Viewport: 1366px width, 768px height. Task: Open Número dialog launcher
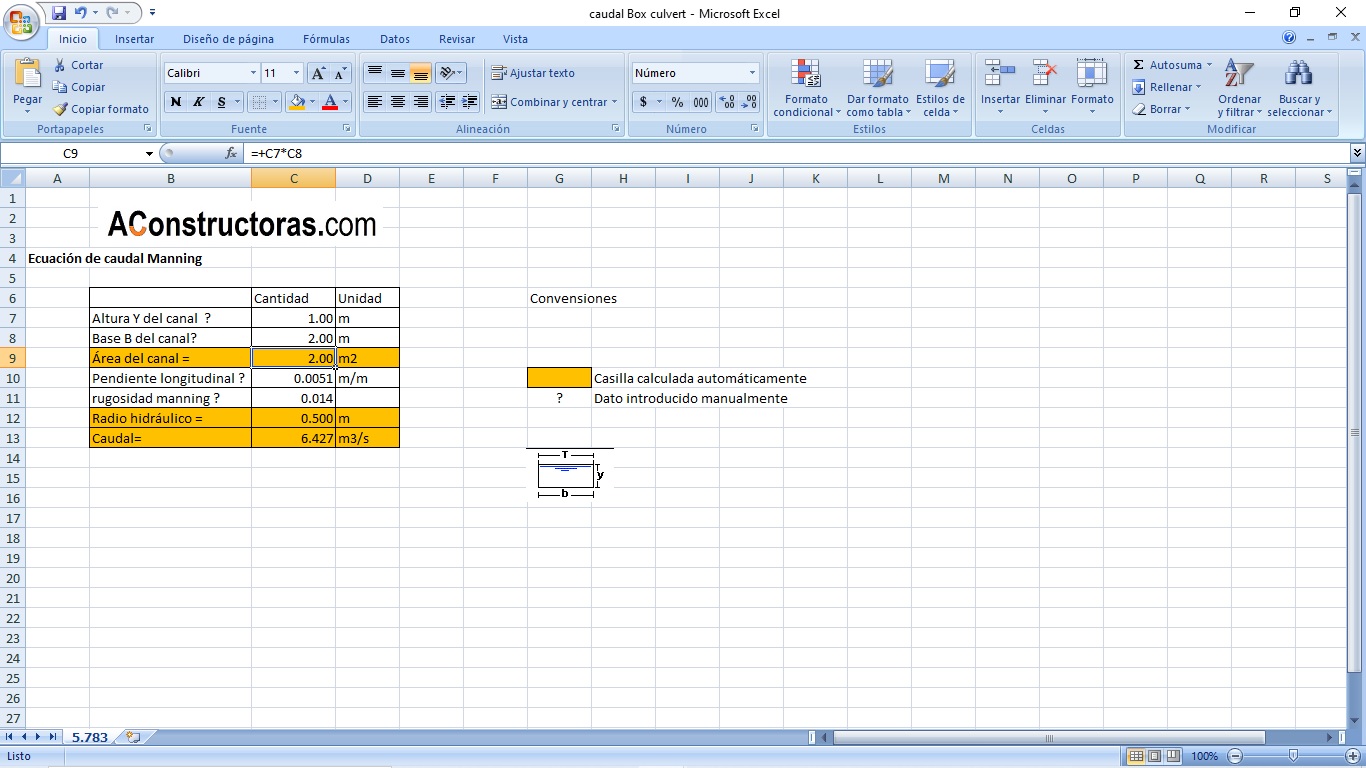click(754, 129)
